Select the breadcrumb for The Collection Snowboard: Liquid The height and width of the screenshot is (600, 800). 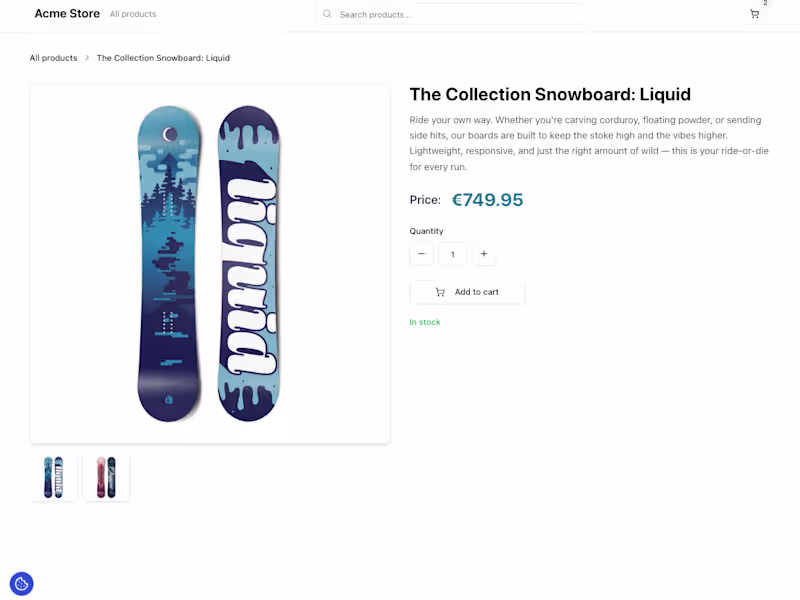pyautogui.click(x=163, y=57)
